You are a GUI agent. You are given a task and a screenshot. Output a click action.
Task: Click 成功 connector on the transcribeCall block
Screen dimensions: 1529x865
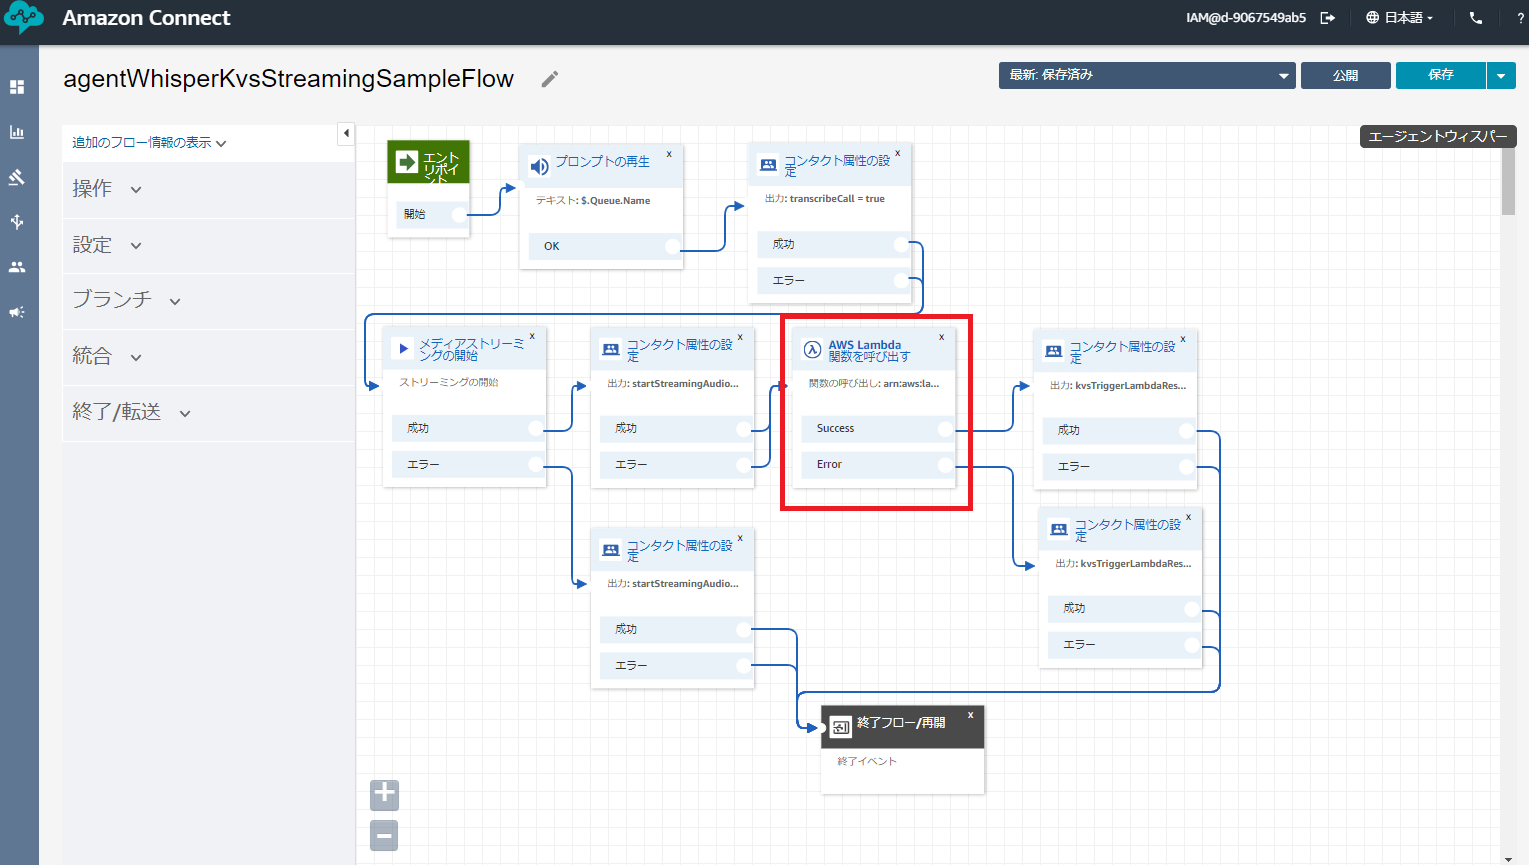[x=901, y=244]
